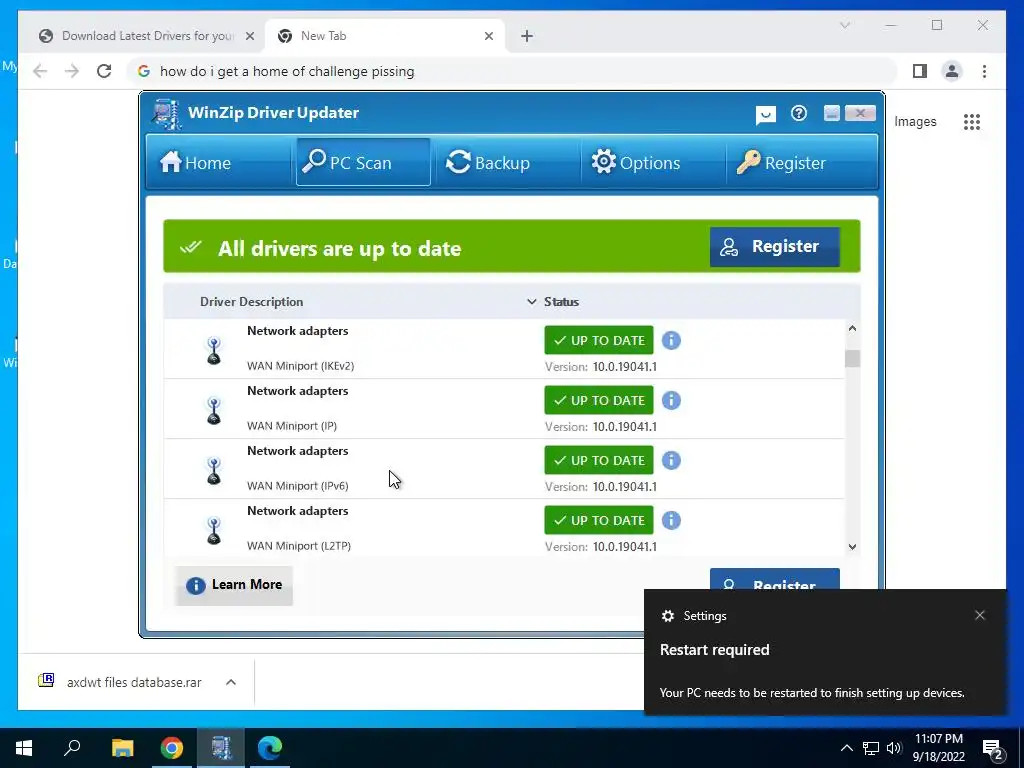Open network status tray icon
This screenshot has width=1024, height=768.
871,748
